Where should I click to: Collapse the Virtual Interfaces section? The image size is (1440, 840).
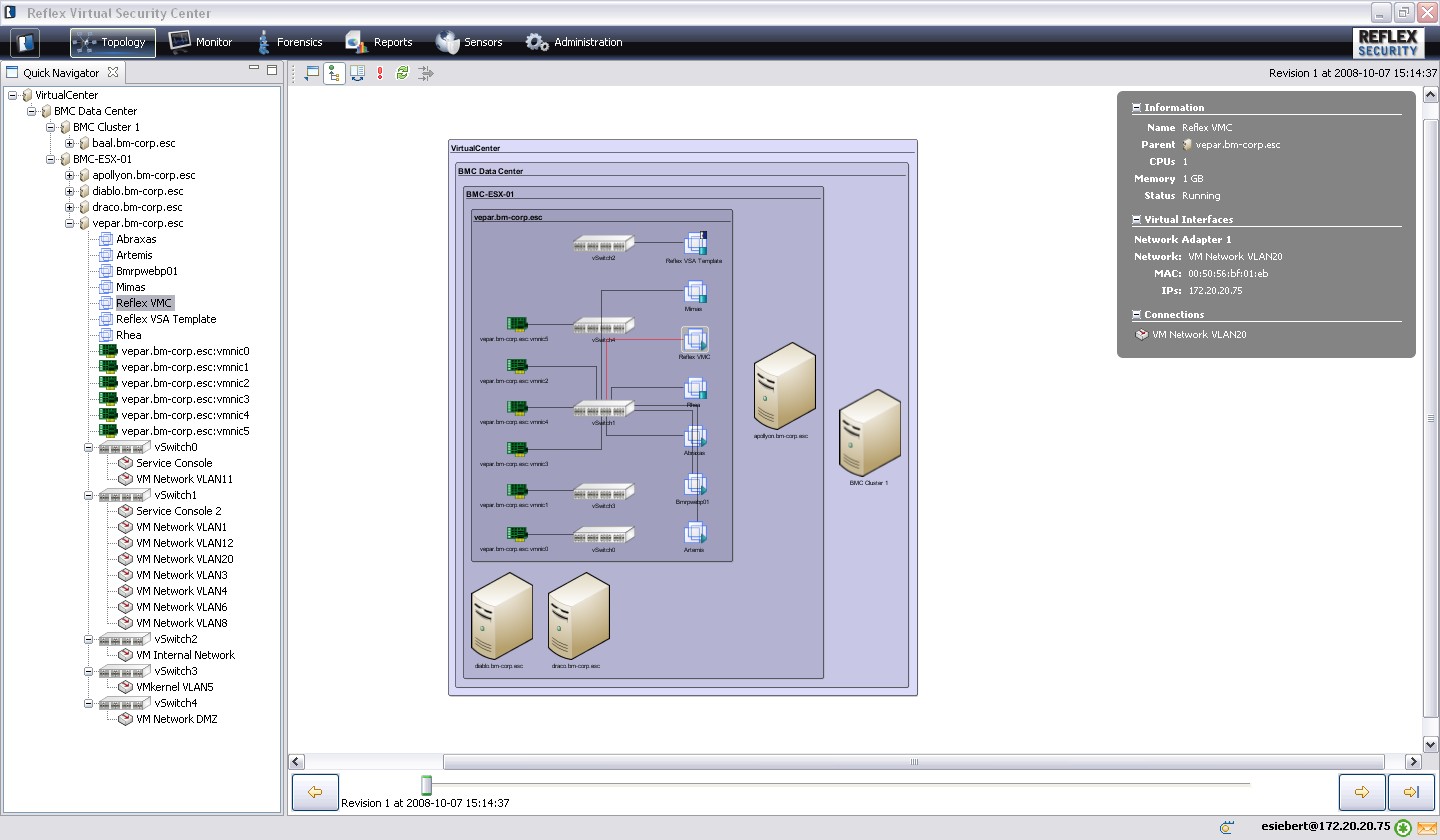[x=1137, y=220]
